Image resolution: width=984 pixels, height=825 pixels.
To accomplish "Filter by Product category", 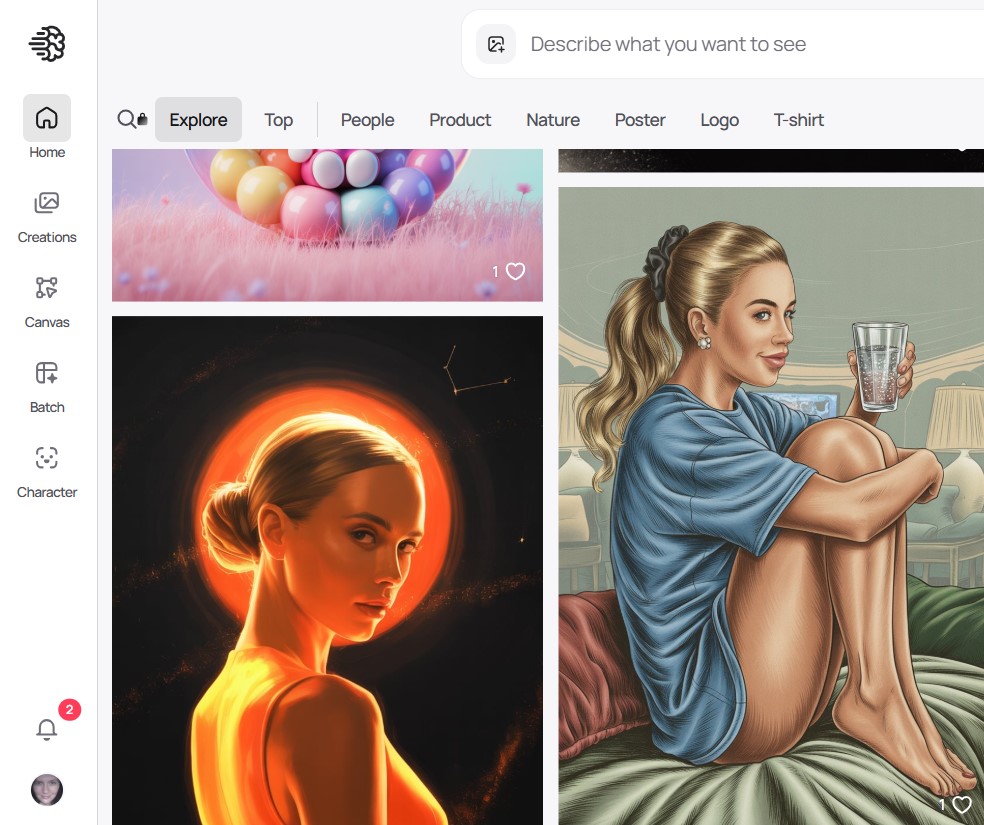I will [x=460, y=120].
